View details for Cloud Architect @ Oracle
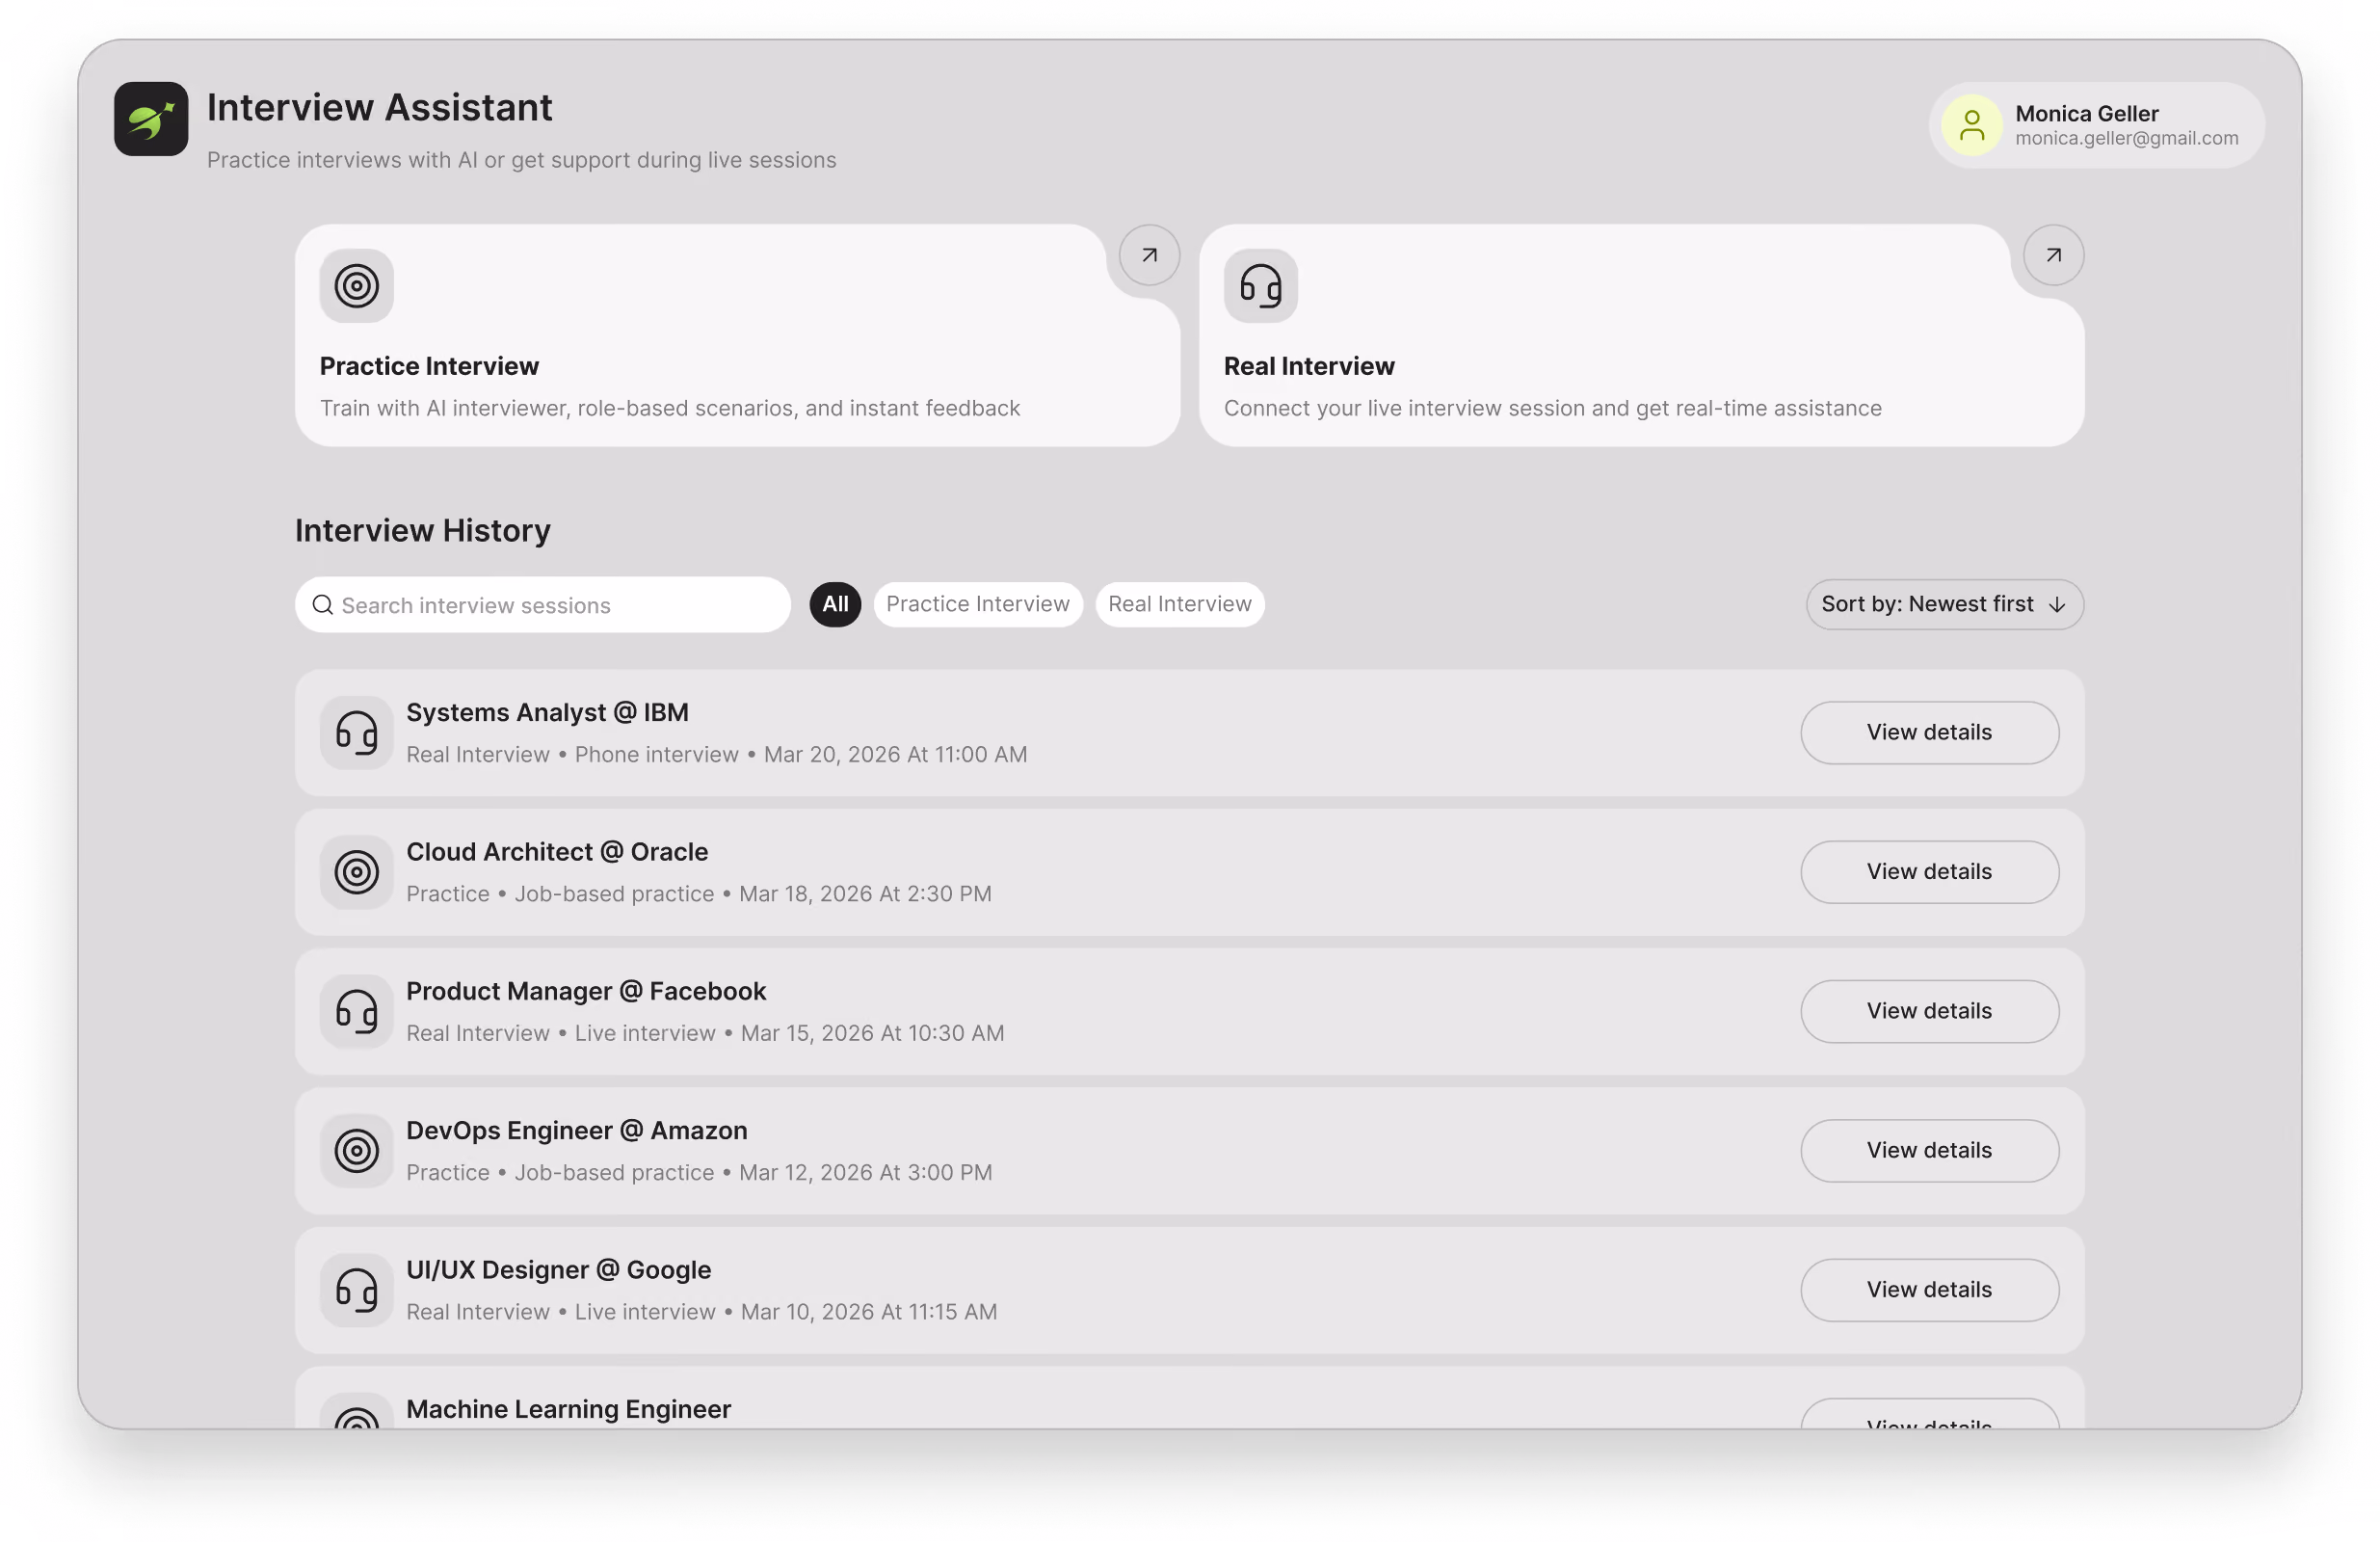 point(1929,872)
